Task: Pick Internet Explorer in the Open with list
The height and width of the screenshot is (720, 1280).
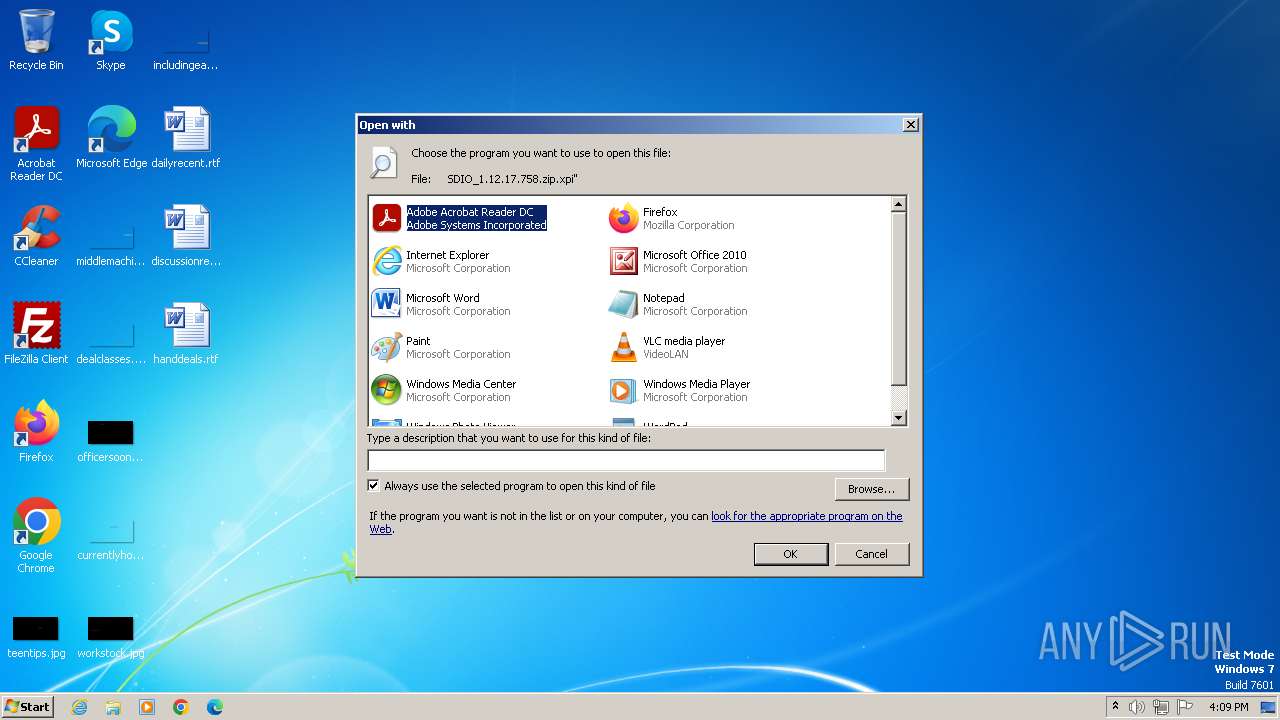Action: (441, 261)
